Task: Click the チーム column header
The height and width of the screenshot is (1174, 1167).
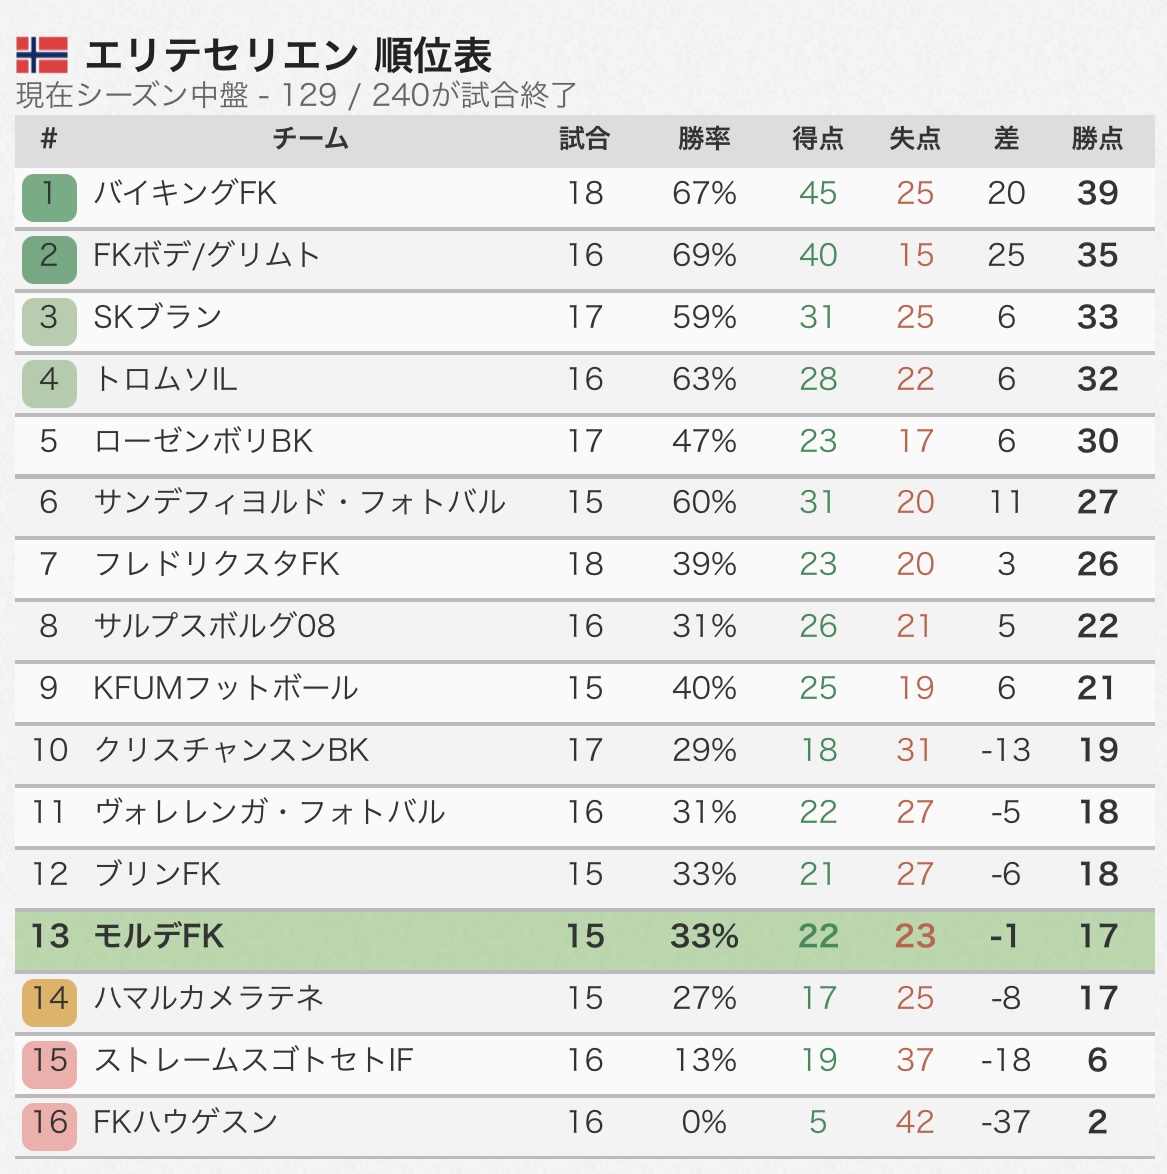Action: 310,139
